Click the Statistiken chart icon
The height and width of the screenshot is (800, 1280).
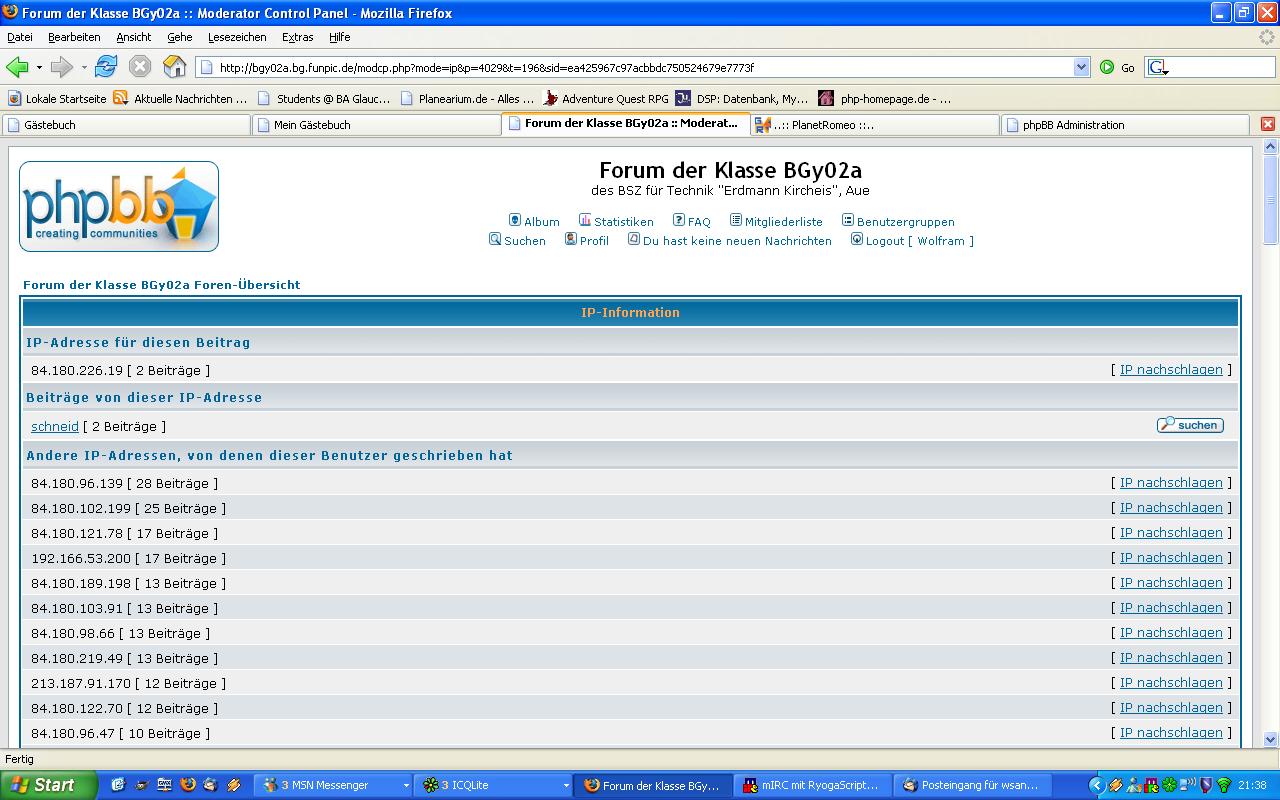tap(585, 221)
